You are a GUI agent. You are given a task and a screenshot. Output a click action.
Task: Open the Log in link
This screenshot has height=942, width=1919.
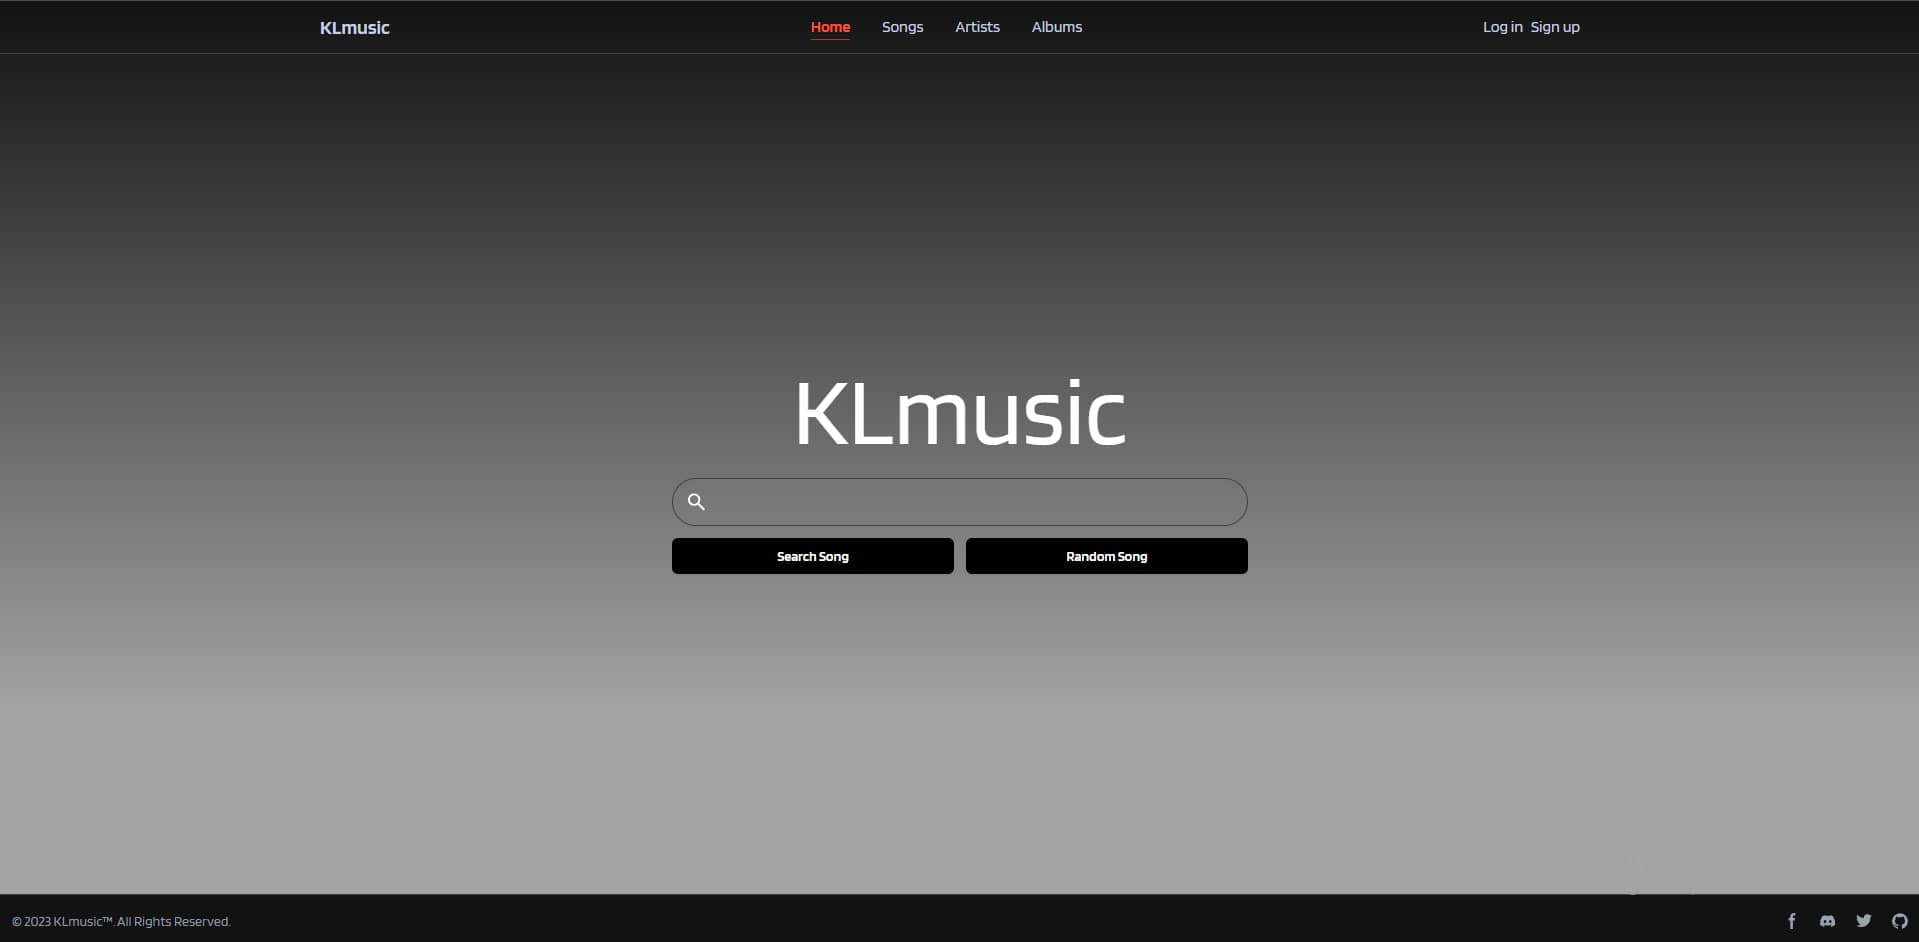click(x=1501, y=27)
